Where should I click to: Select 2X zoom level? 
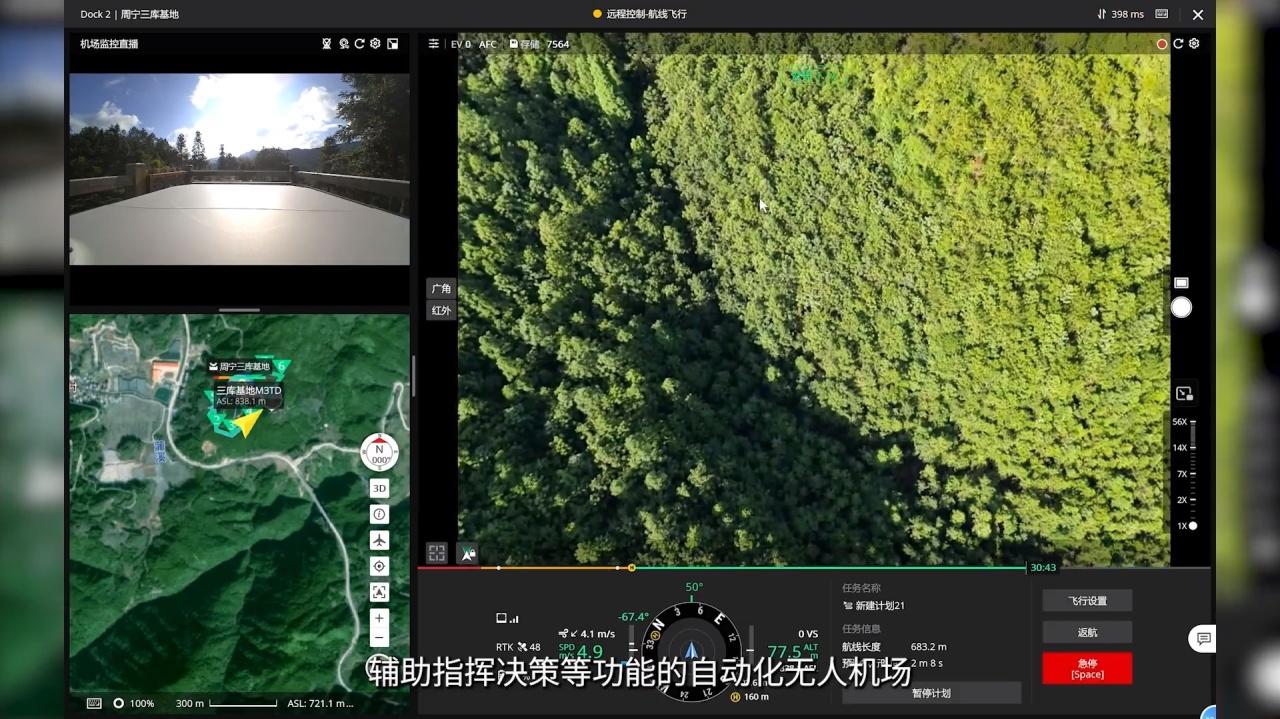pos(1182,500)
